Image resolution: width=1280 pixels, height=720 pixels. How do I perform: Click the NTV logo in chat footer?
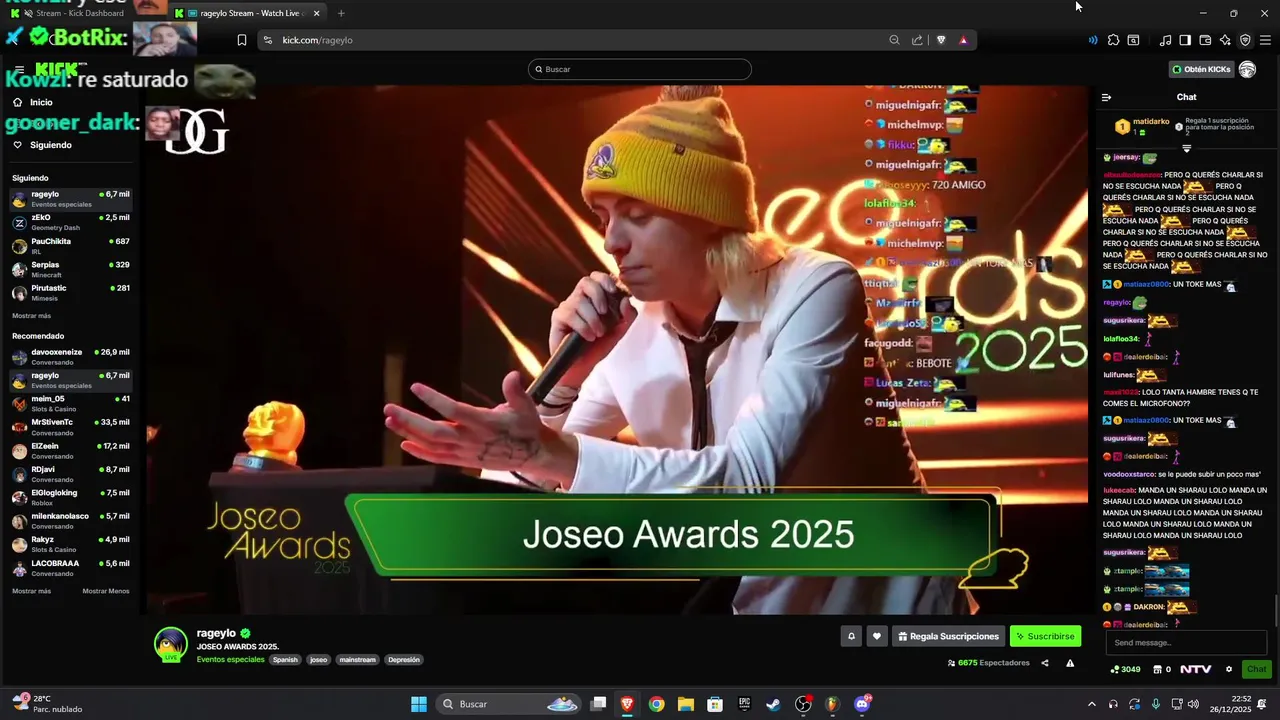[x=1195, y=669]
